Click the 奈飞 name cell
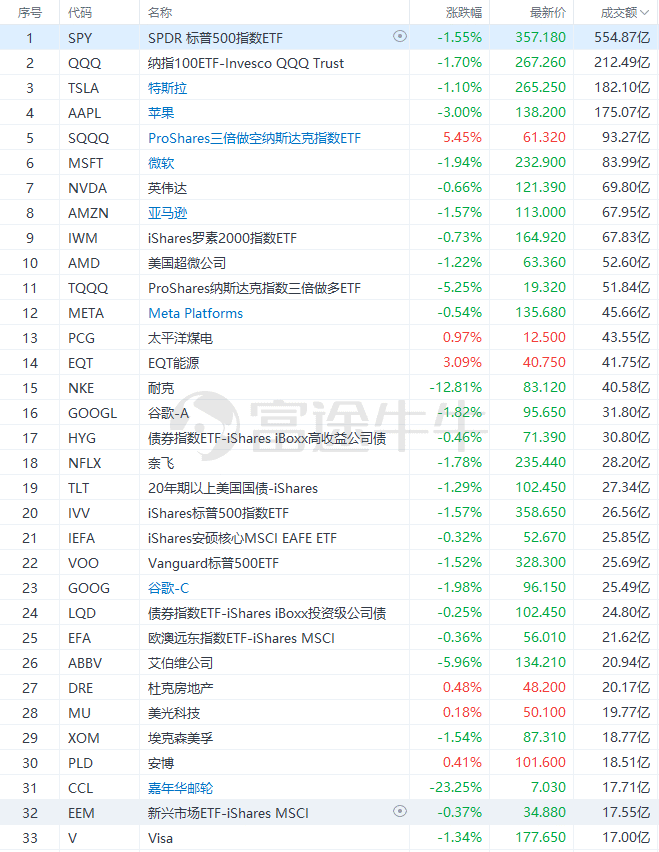This screenshot has width=659, height=852. click(x=161, y=463)
